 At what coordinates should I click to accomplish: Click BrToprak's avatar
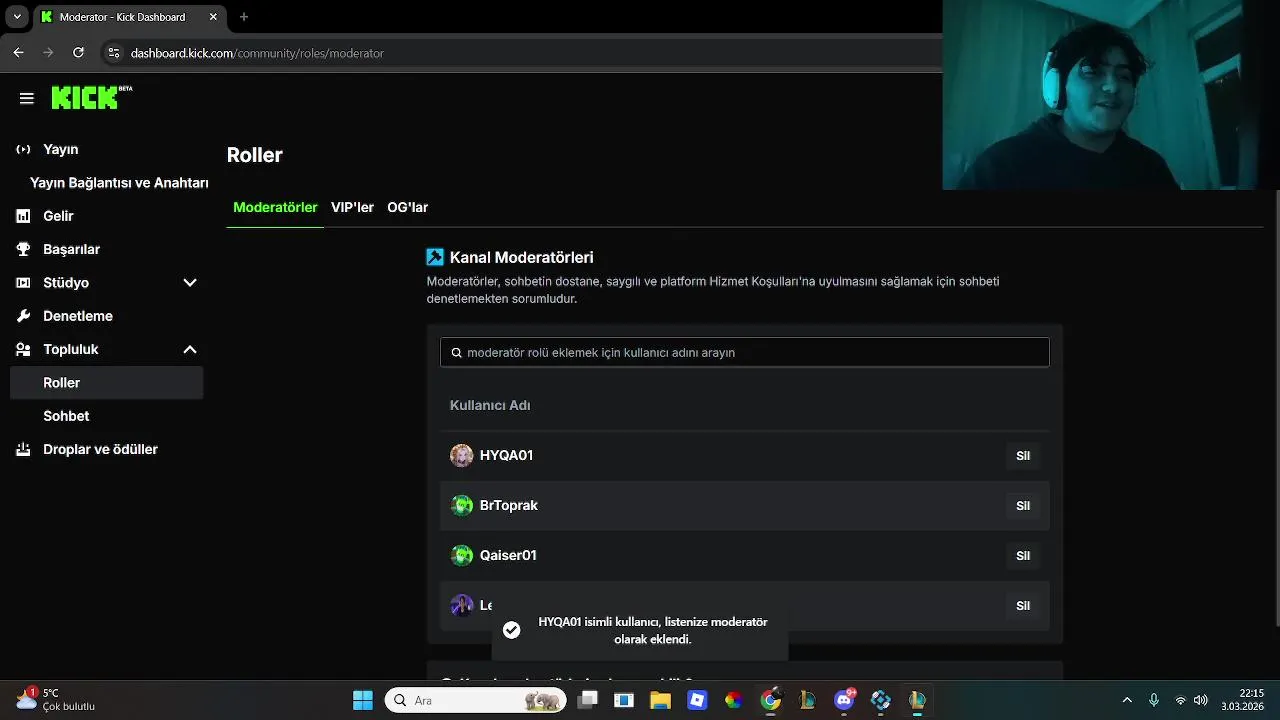pos(462,505)
